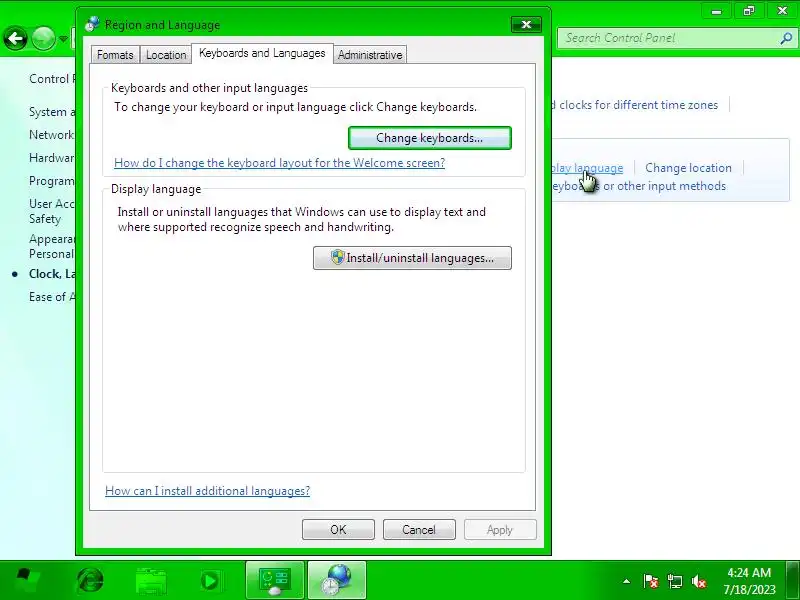Open the taskbar clock and date
The height and width of the screenshot is (600, 800).
click(749, 581)
